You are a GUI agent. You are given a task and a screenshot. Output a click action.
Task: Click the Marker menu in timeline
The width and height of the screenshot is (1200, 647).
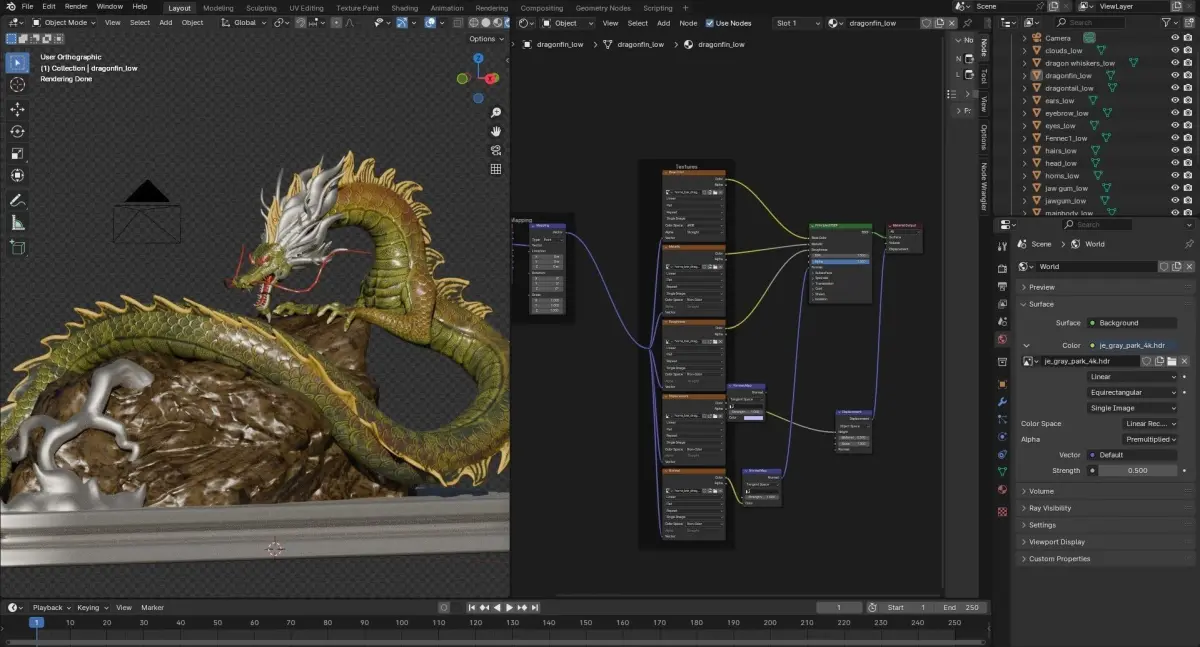(x=152, y=607)
